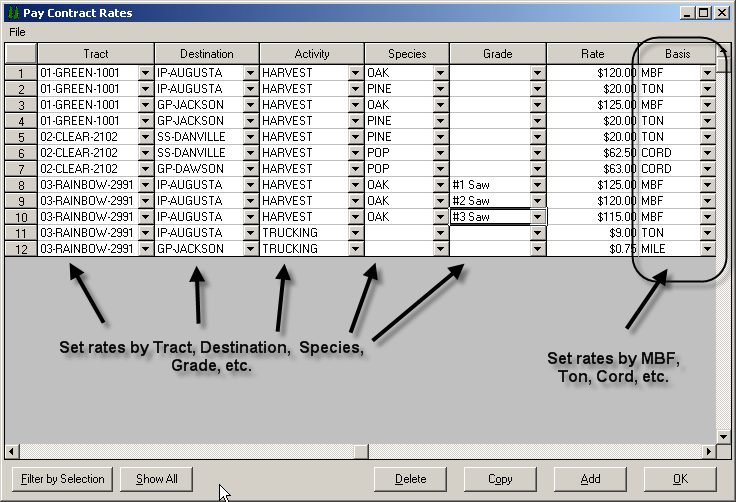Click the $9.00 rate cell
Screen dimensions: 736x502
tap(592, 232)
